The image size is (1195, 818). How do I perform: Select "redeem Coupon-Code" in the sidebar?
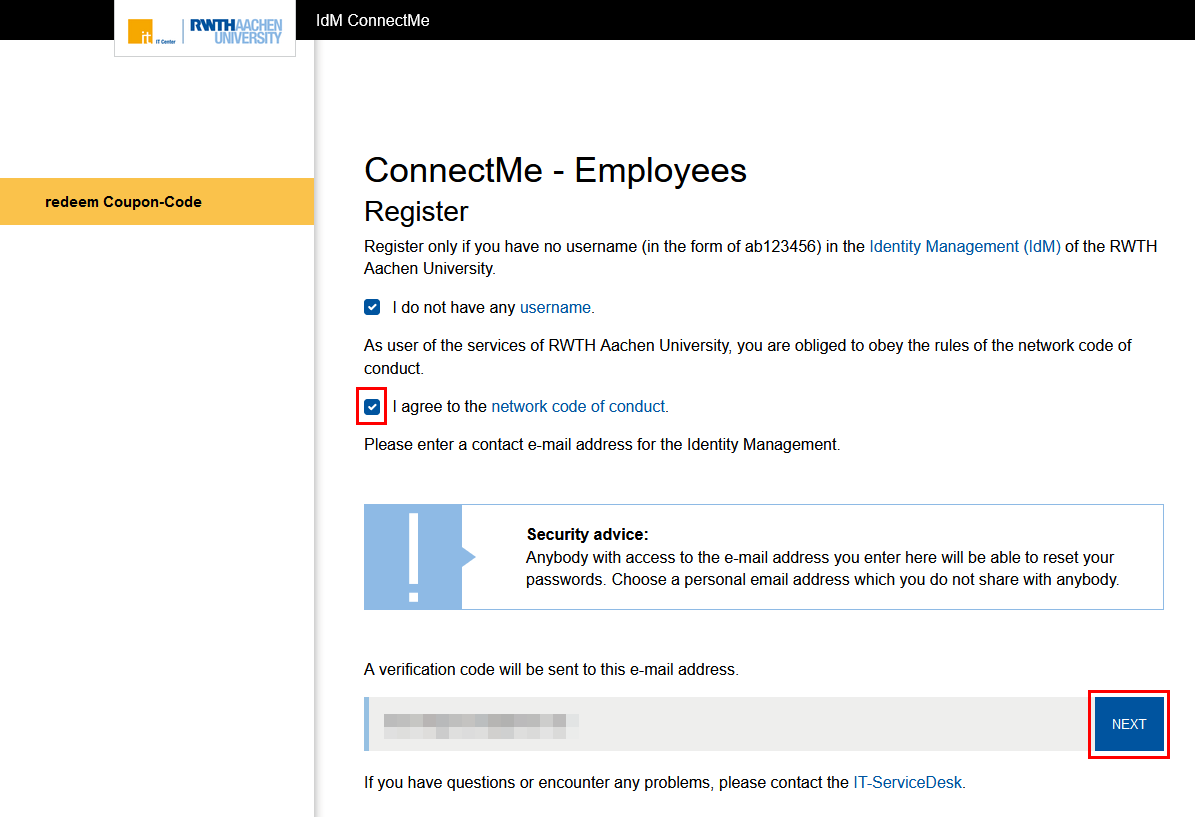pyautogui.click(x=123, y=201)
